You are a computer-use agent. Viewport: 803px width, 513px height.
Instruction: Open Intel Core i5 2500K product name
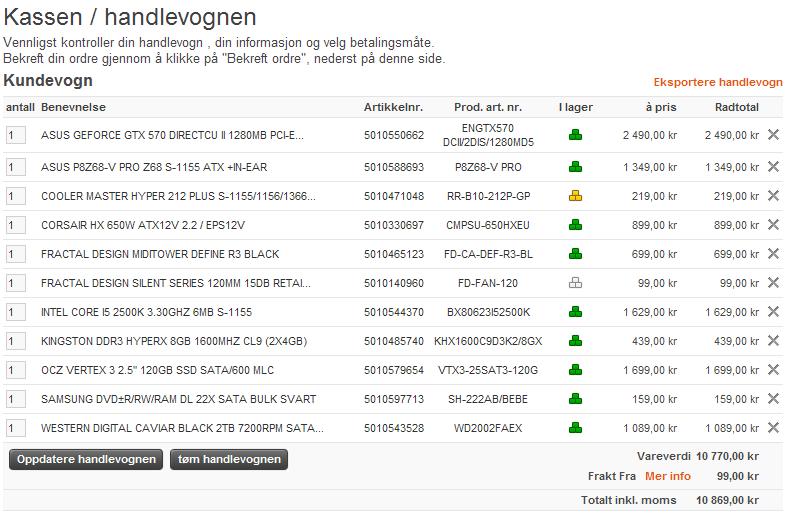(146, 312)
